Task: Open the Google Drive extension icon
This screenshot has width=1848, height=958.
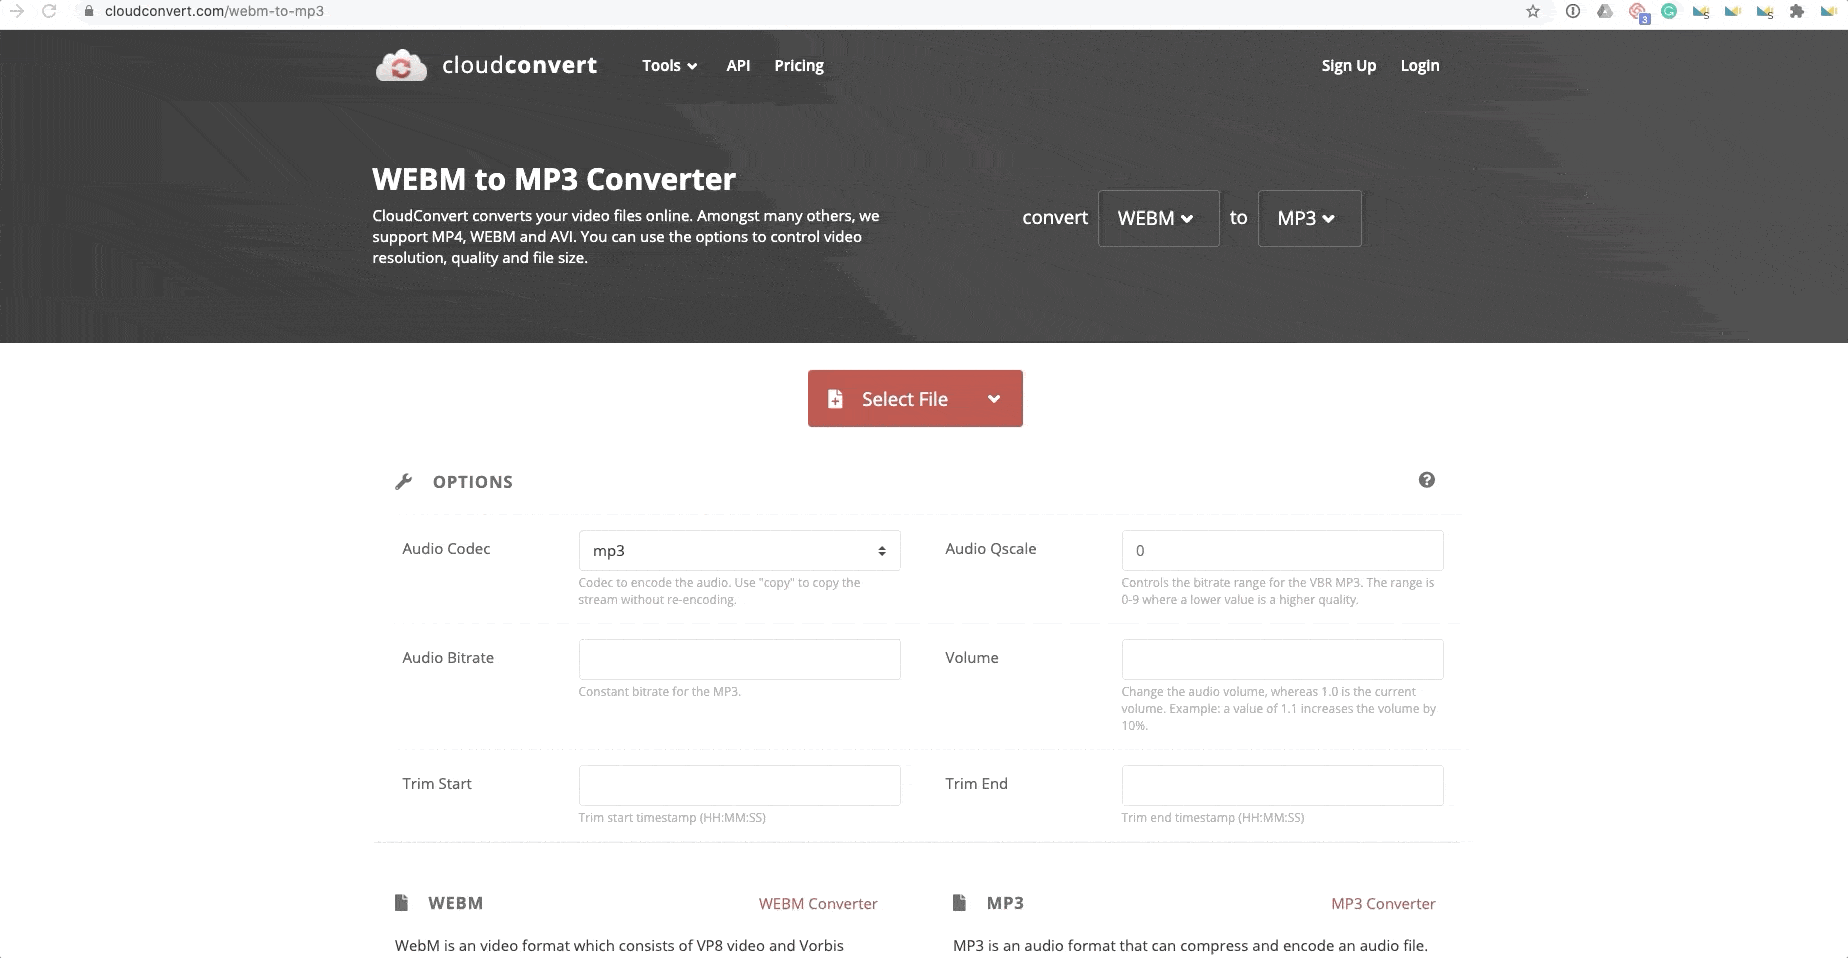Action: 1605,12
